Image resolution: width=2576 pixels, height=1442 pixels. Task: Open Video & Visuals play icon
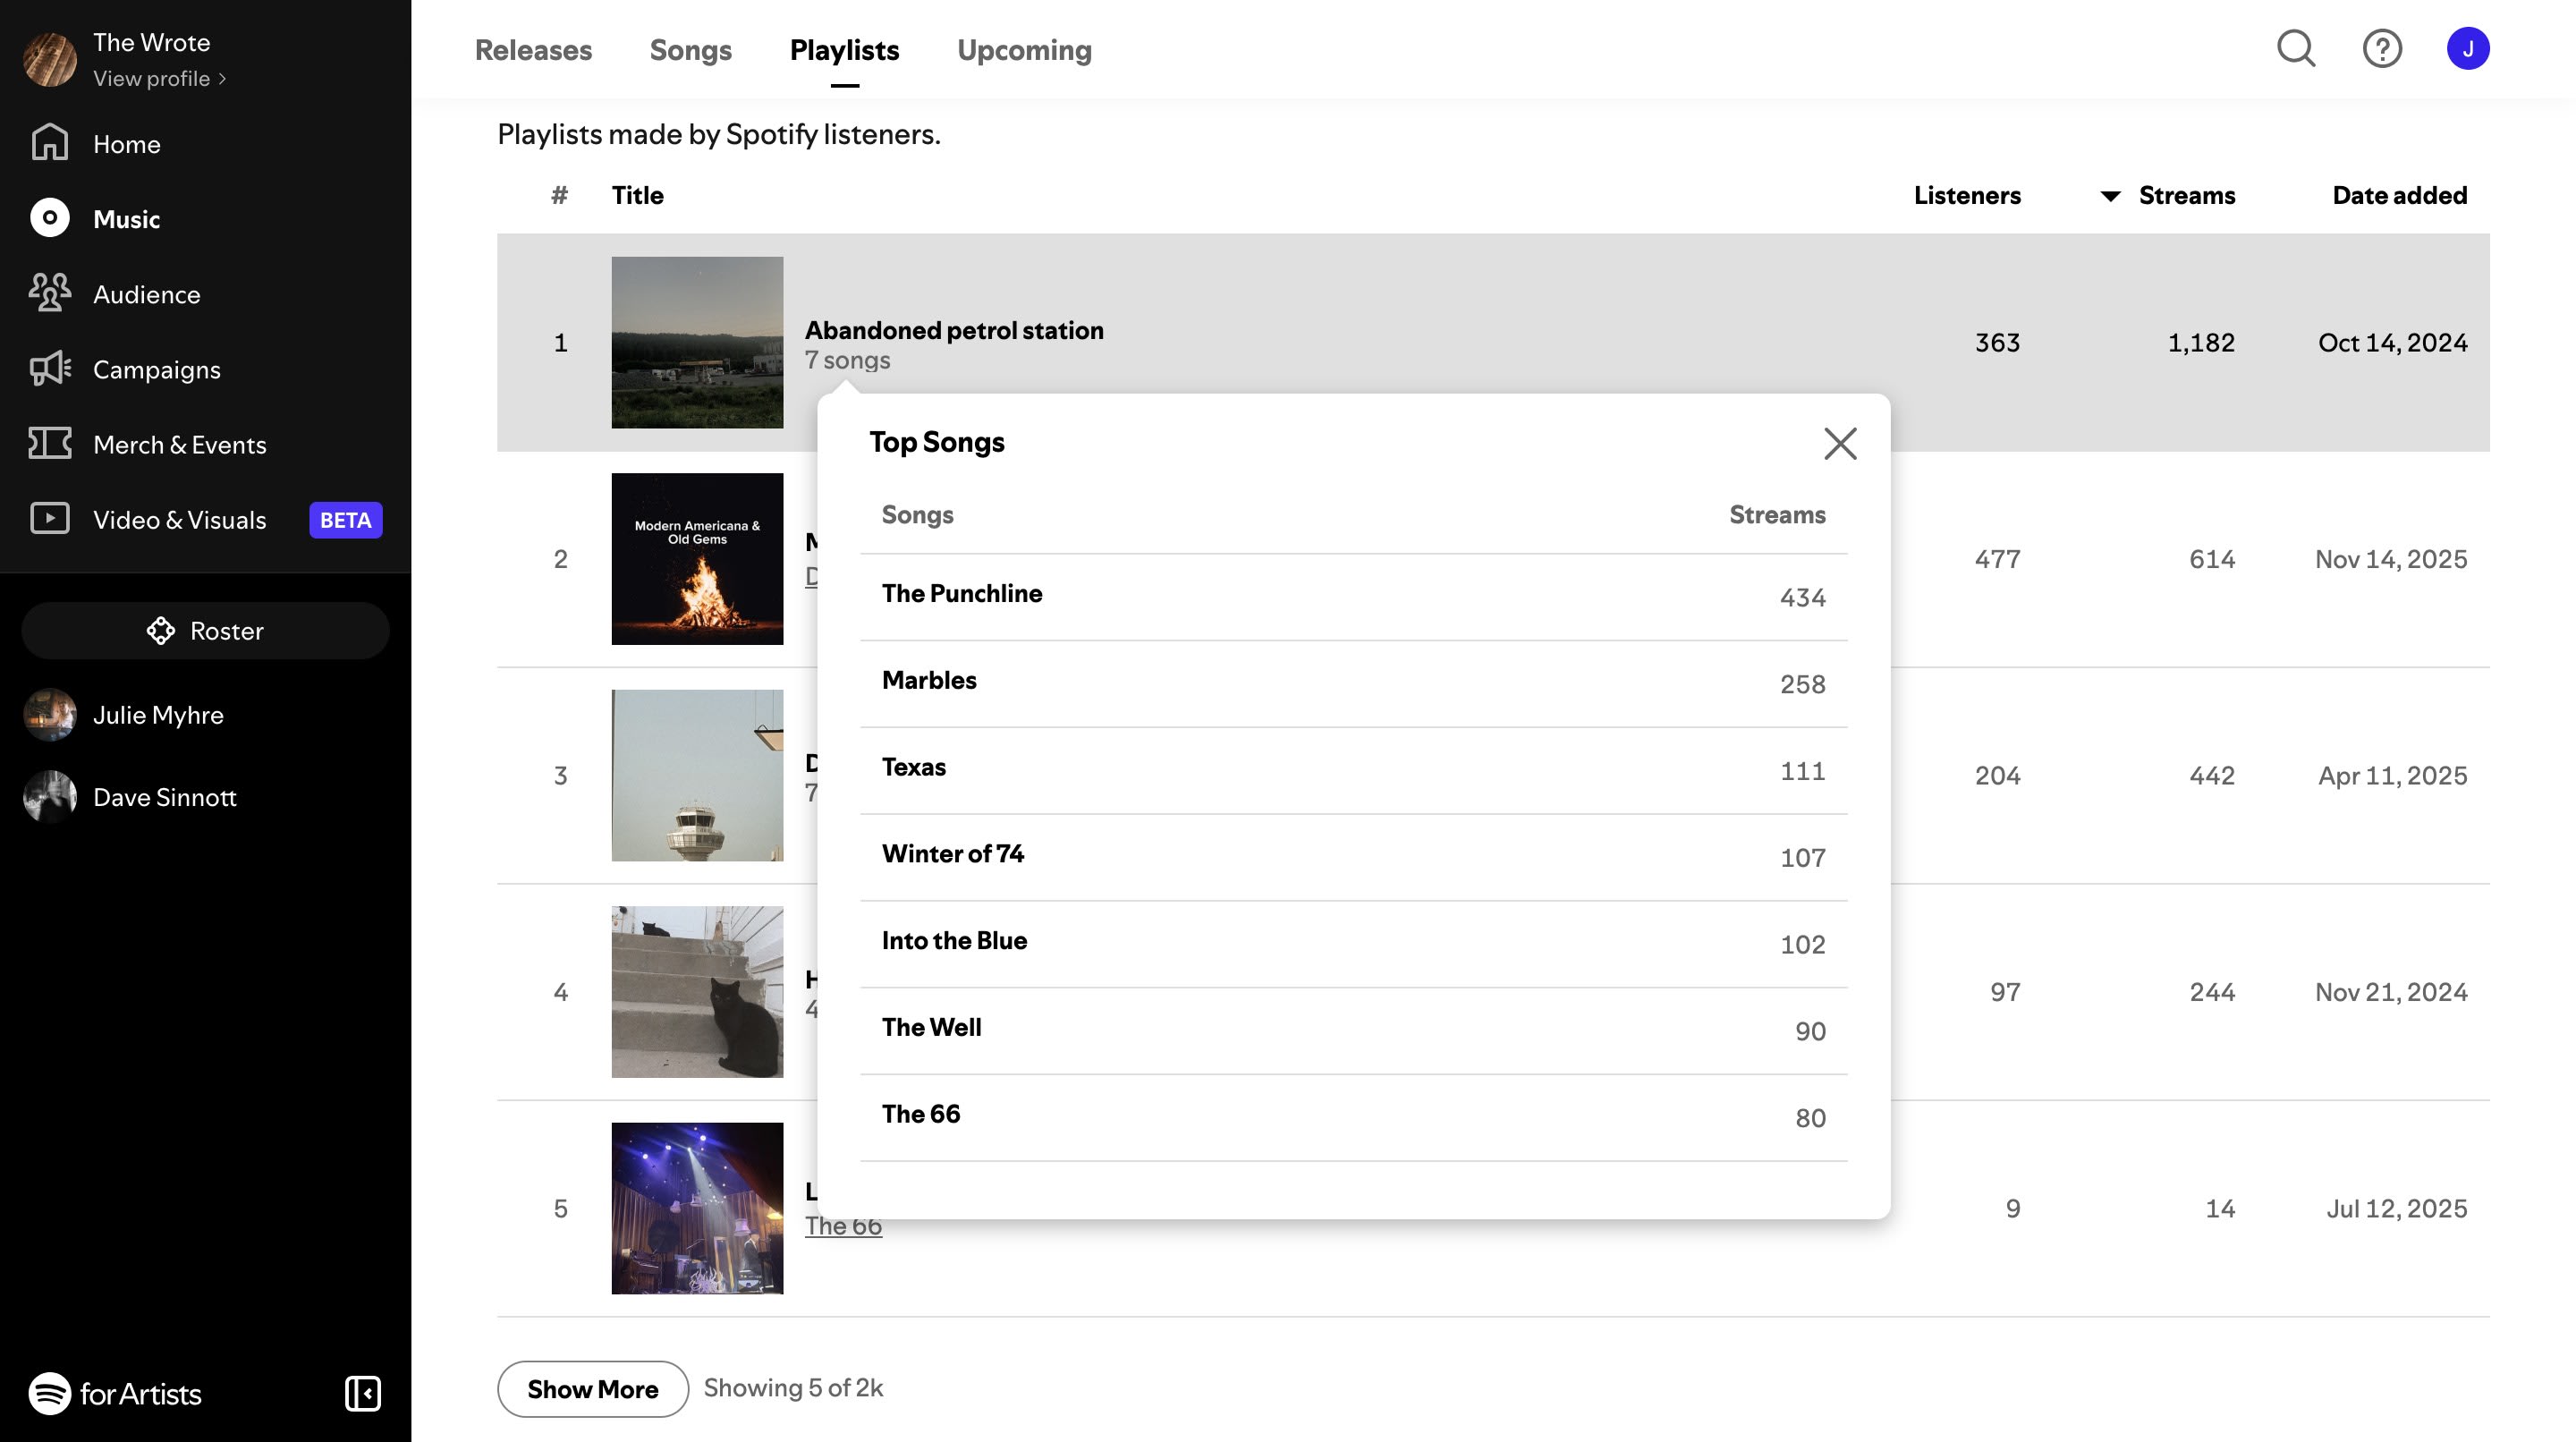point(49,518)
